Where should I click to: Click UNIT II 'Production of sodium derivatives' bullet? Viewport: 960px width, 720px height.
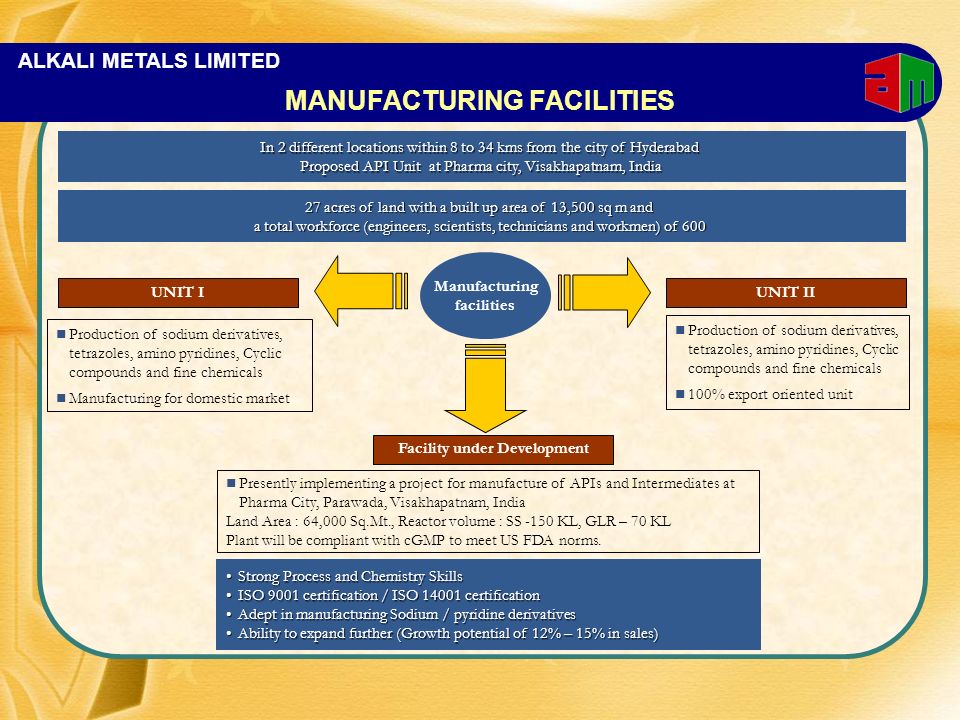(x=793, y=349)
